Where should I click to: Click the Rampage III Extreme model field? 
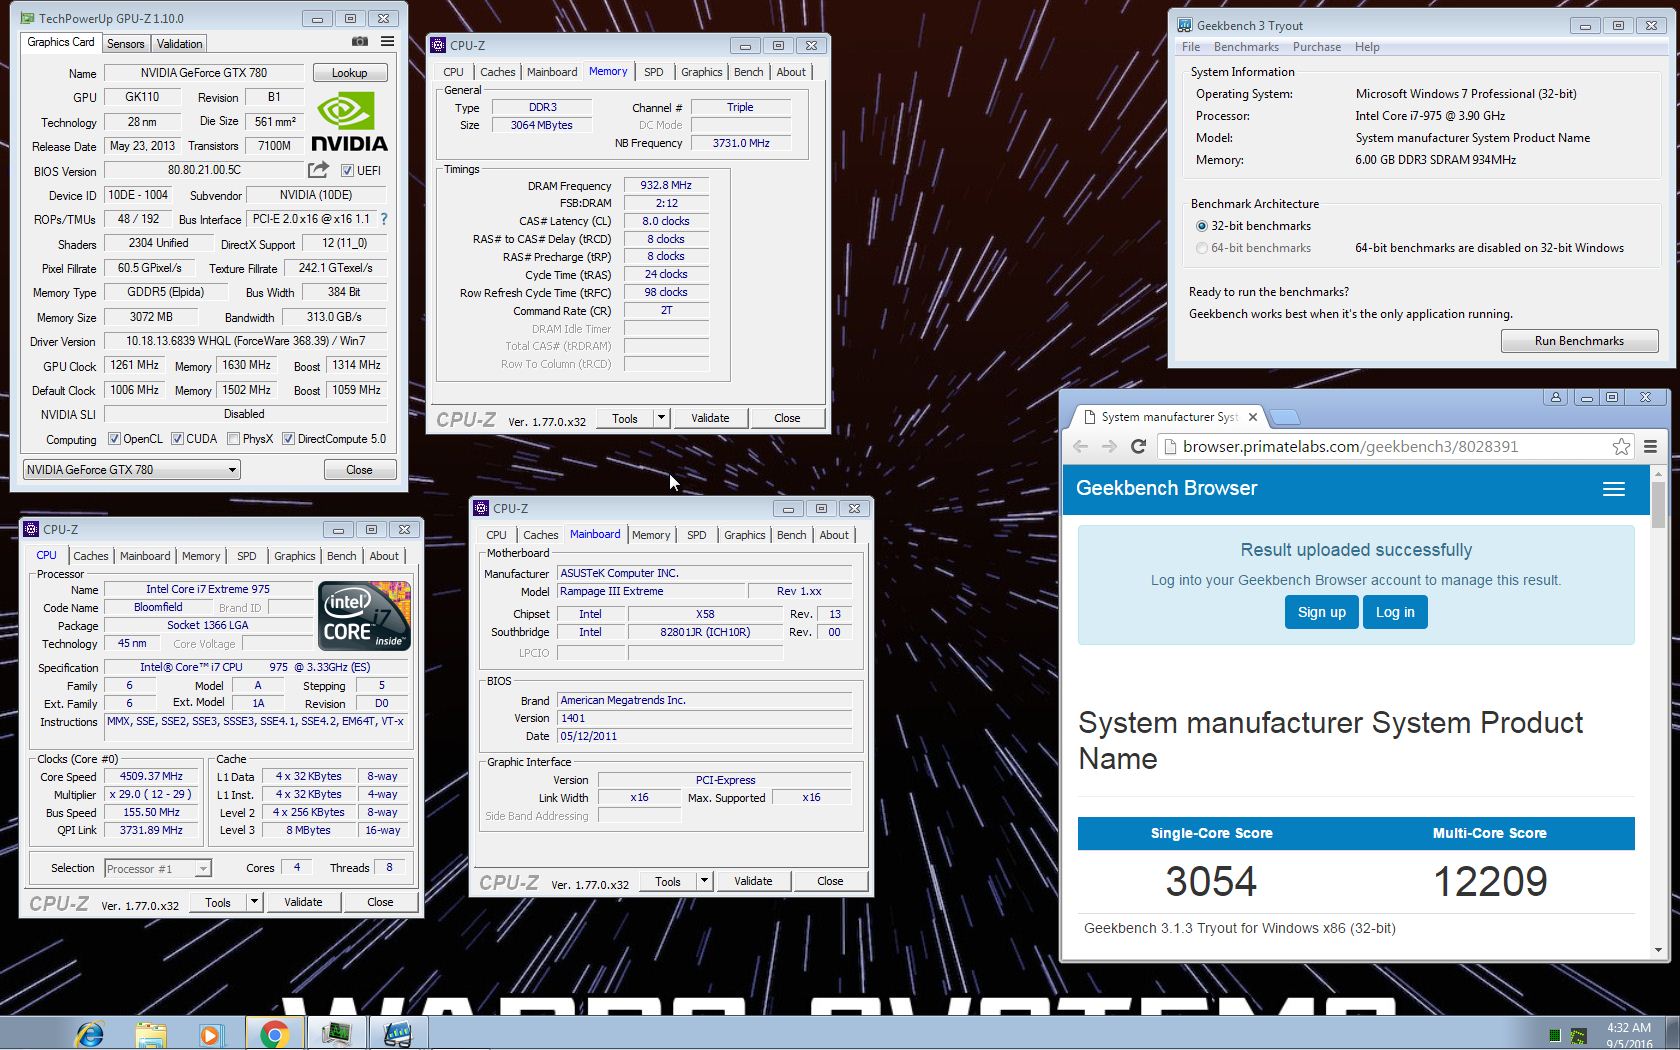651,591
